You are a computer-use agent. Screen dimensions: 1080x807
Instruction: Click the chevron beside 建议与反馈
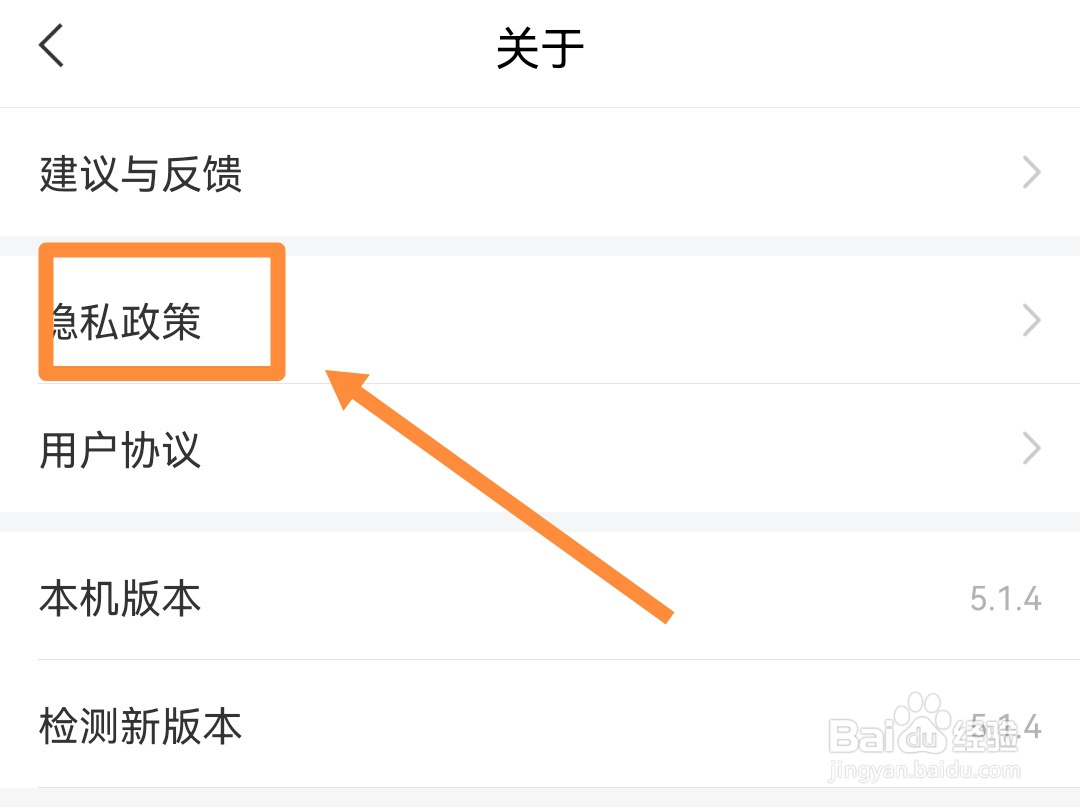1032,174
